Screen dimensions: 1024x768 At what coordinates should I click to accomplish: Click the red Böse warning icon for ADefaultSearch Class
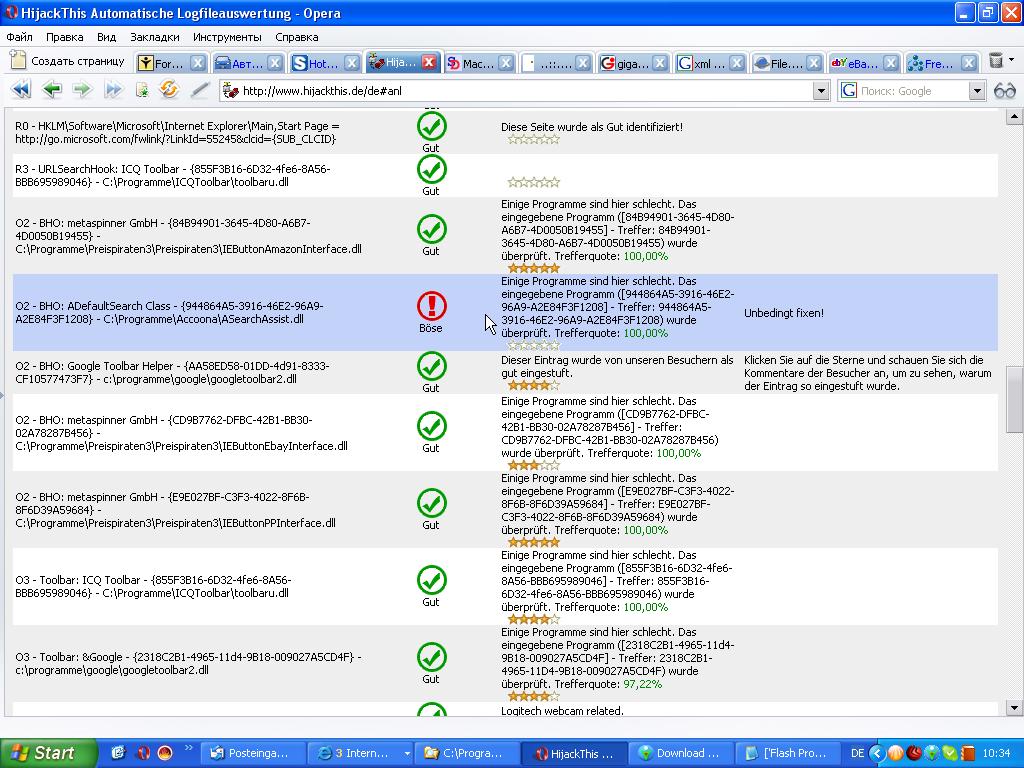click(x=431, y=306)
